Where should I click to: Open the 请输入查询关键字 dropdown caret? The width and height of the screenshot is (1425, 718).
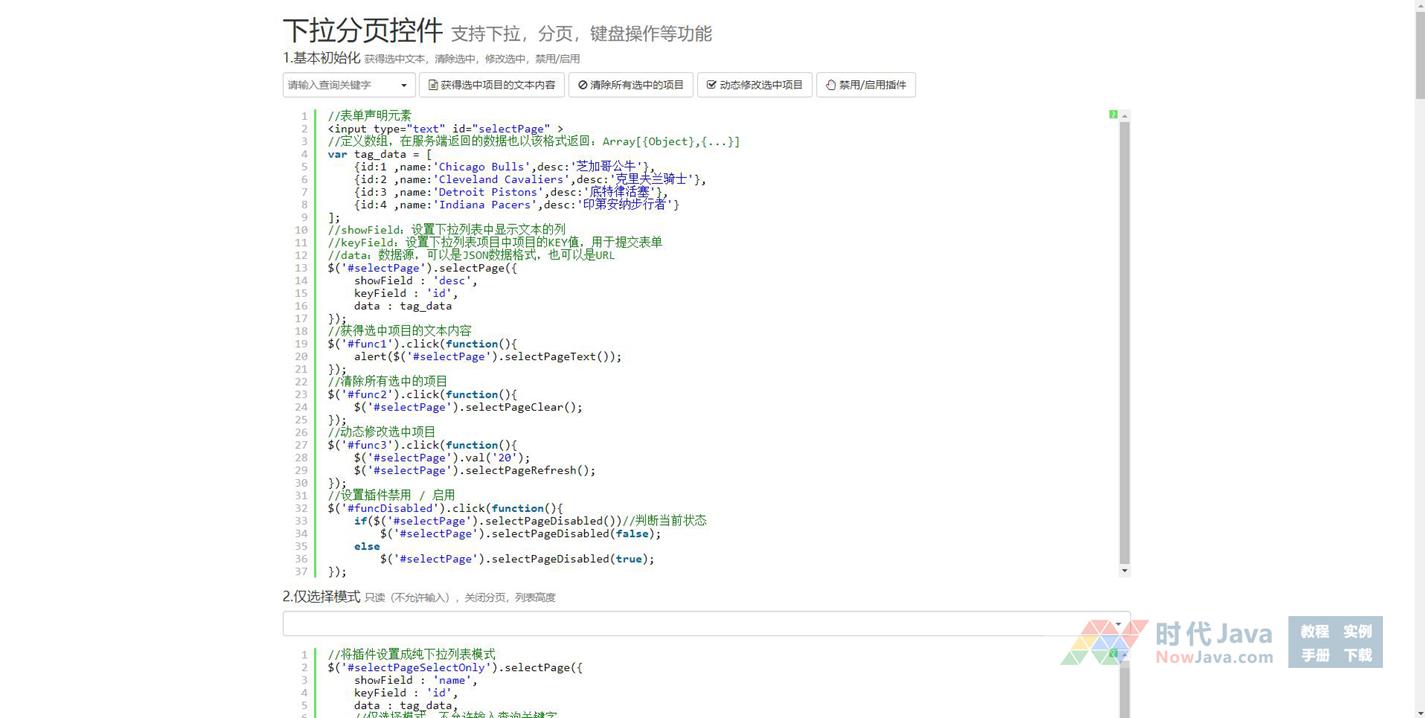(x=404, y=85)
